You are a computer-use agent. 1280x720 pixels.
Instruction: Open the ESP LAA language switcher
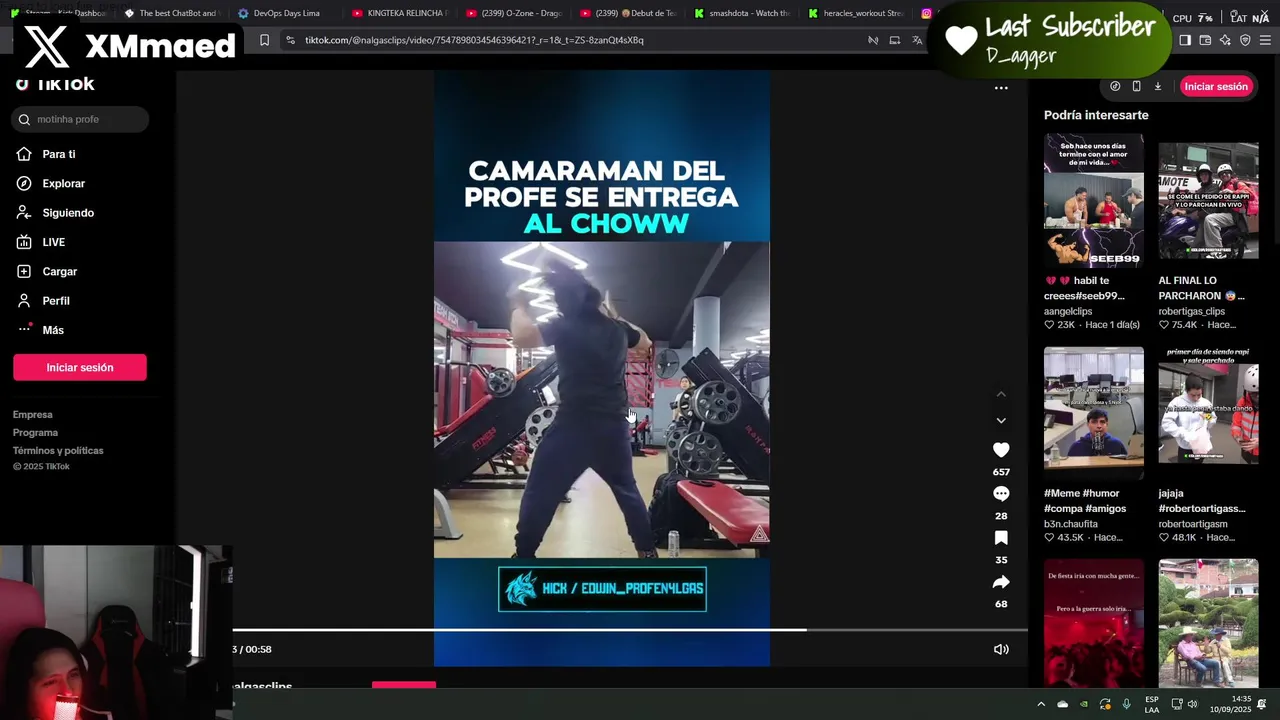[x=1152, y=704]
